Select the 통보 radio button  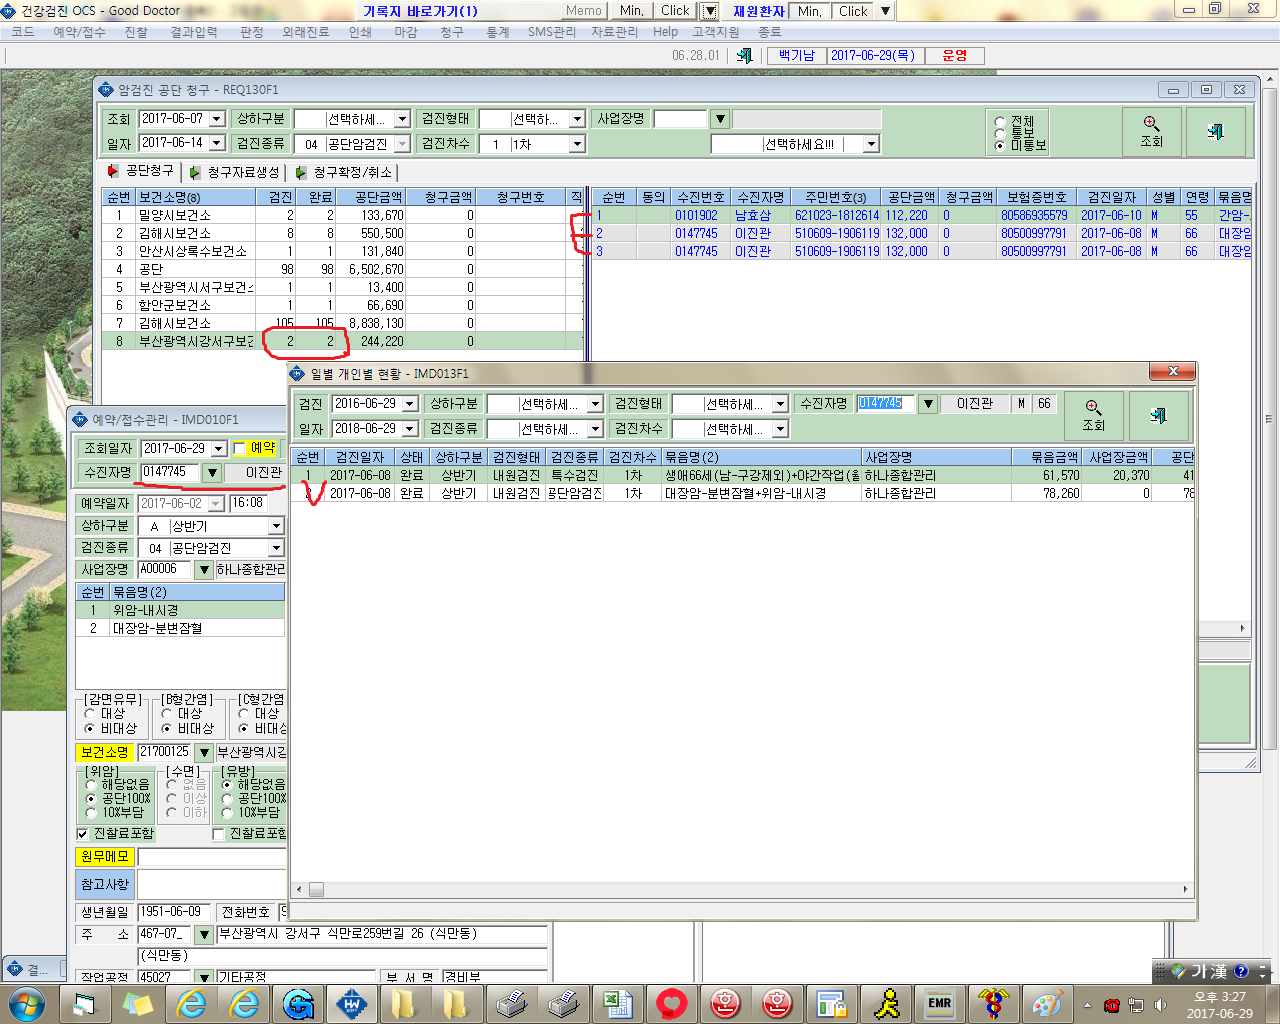pos(1000,133)
